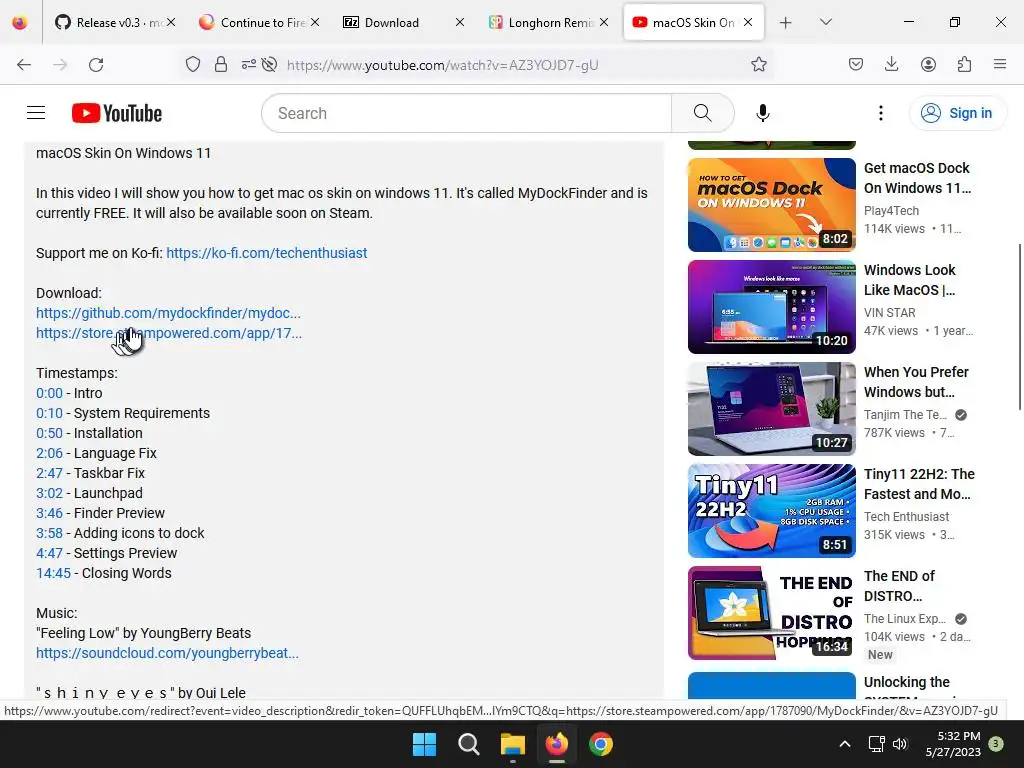The image size is (1024, 768).
Task: List all tabs dropdown arrow
Action: point(825,22)
